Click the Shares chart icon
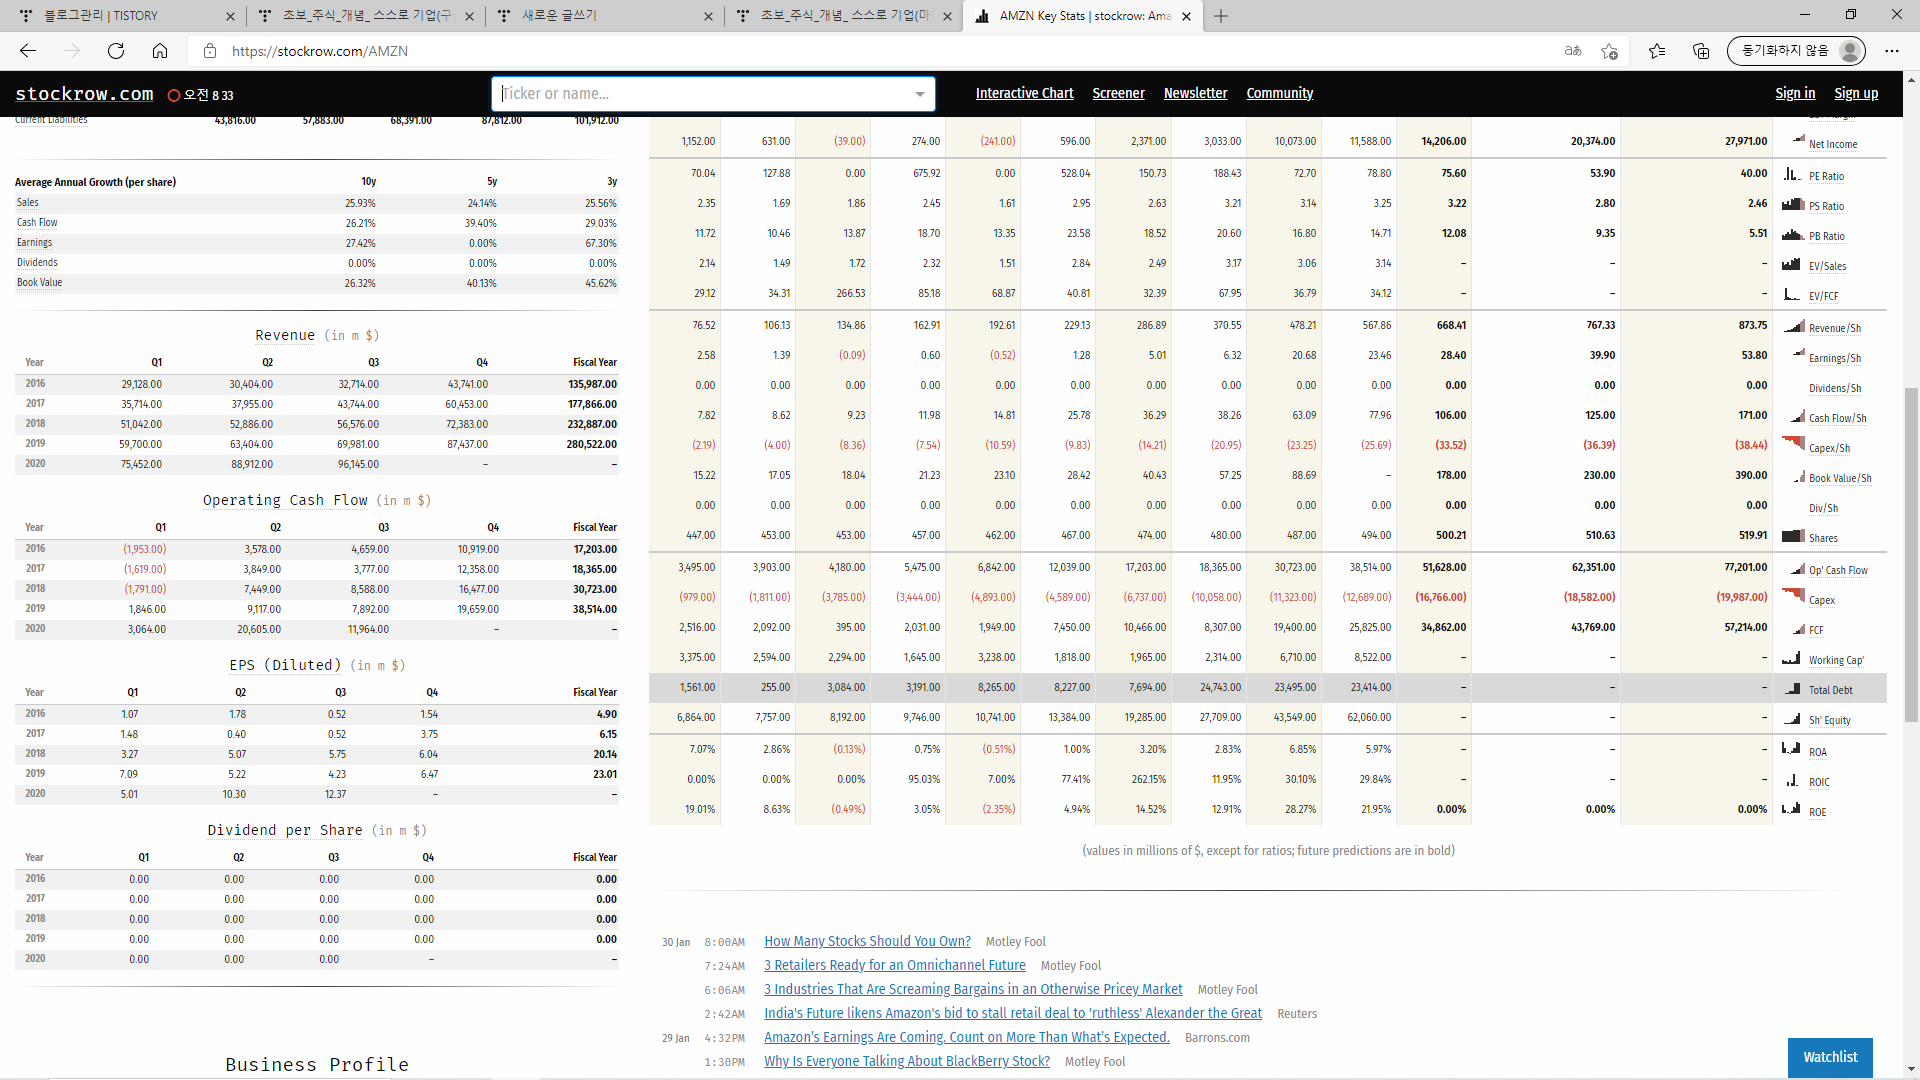1920x1080 pixels. 1793,536
